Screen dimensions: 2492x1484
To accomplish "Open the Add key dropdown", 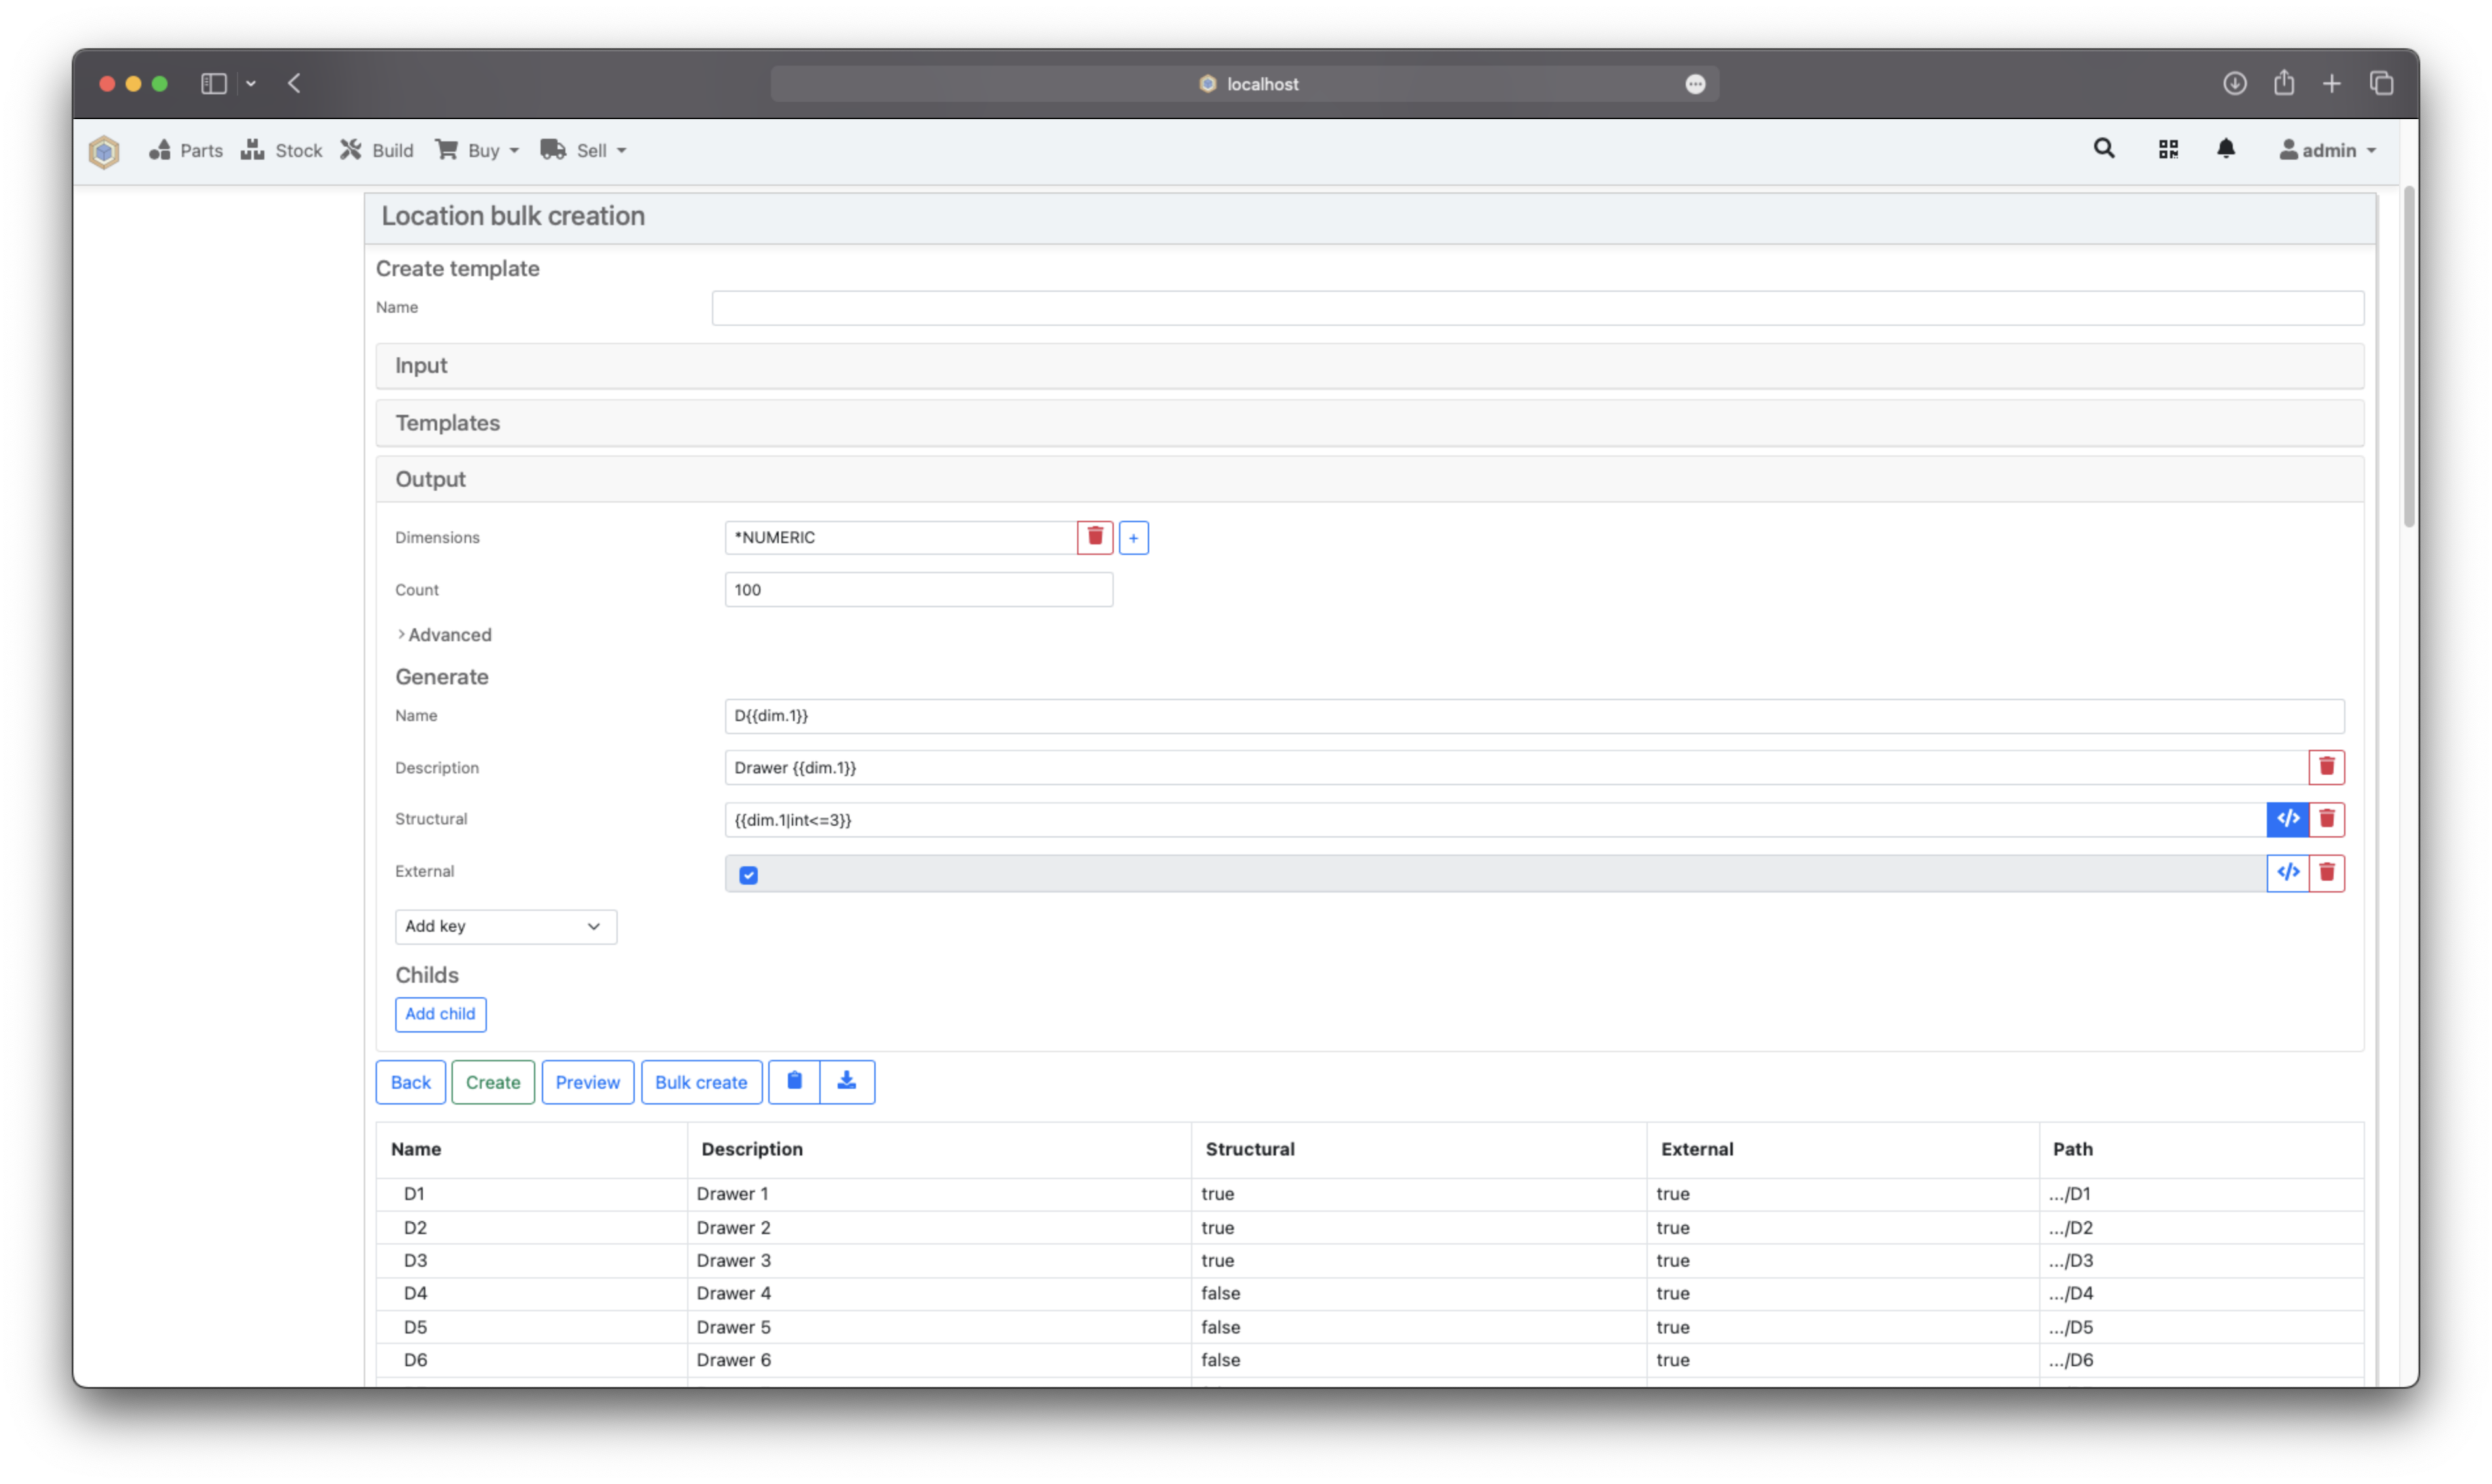I will click(505, 926).
